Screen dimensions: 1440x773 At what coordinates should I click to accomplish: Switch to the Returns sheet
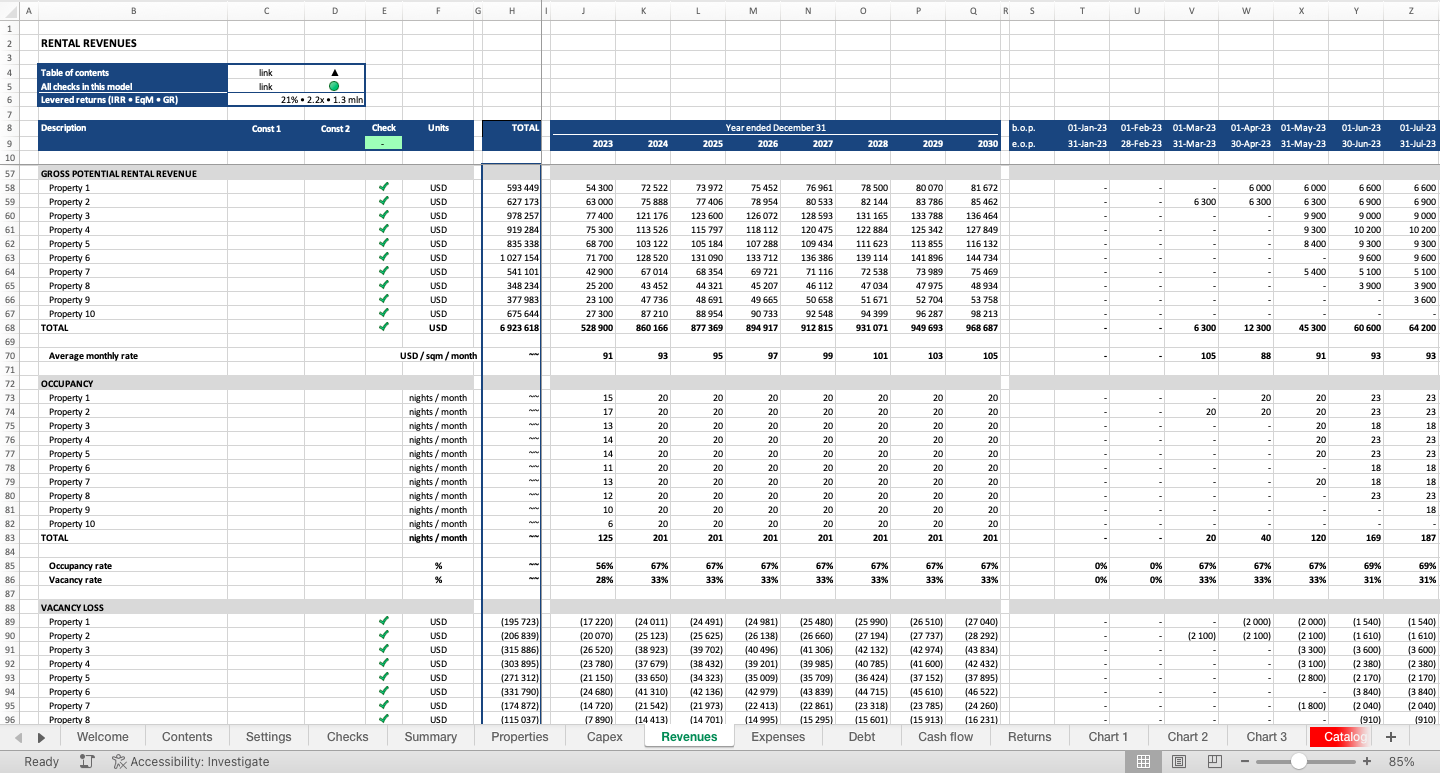tap(1030, 737)
